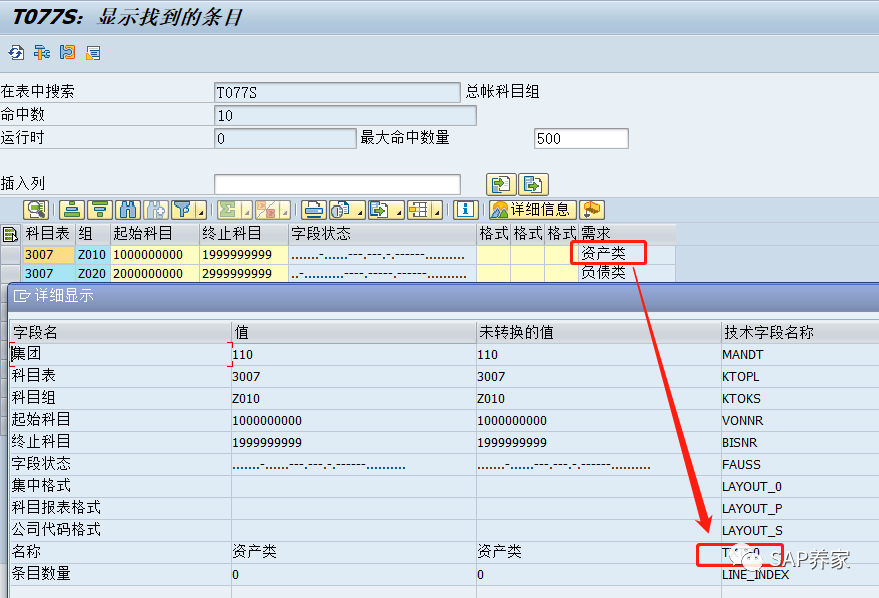This screenshot has height=598, width=879.
Task: Click the empty 插入列 input field
Action: pyautogui.click(x=337, y=184)
